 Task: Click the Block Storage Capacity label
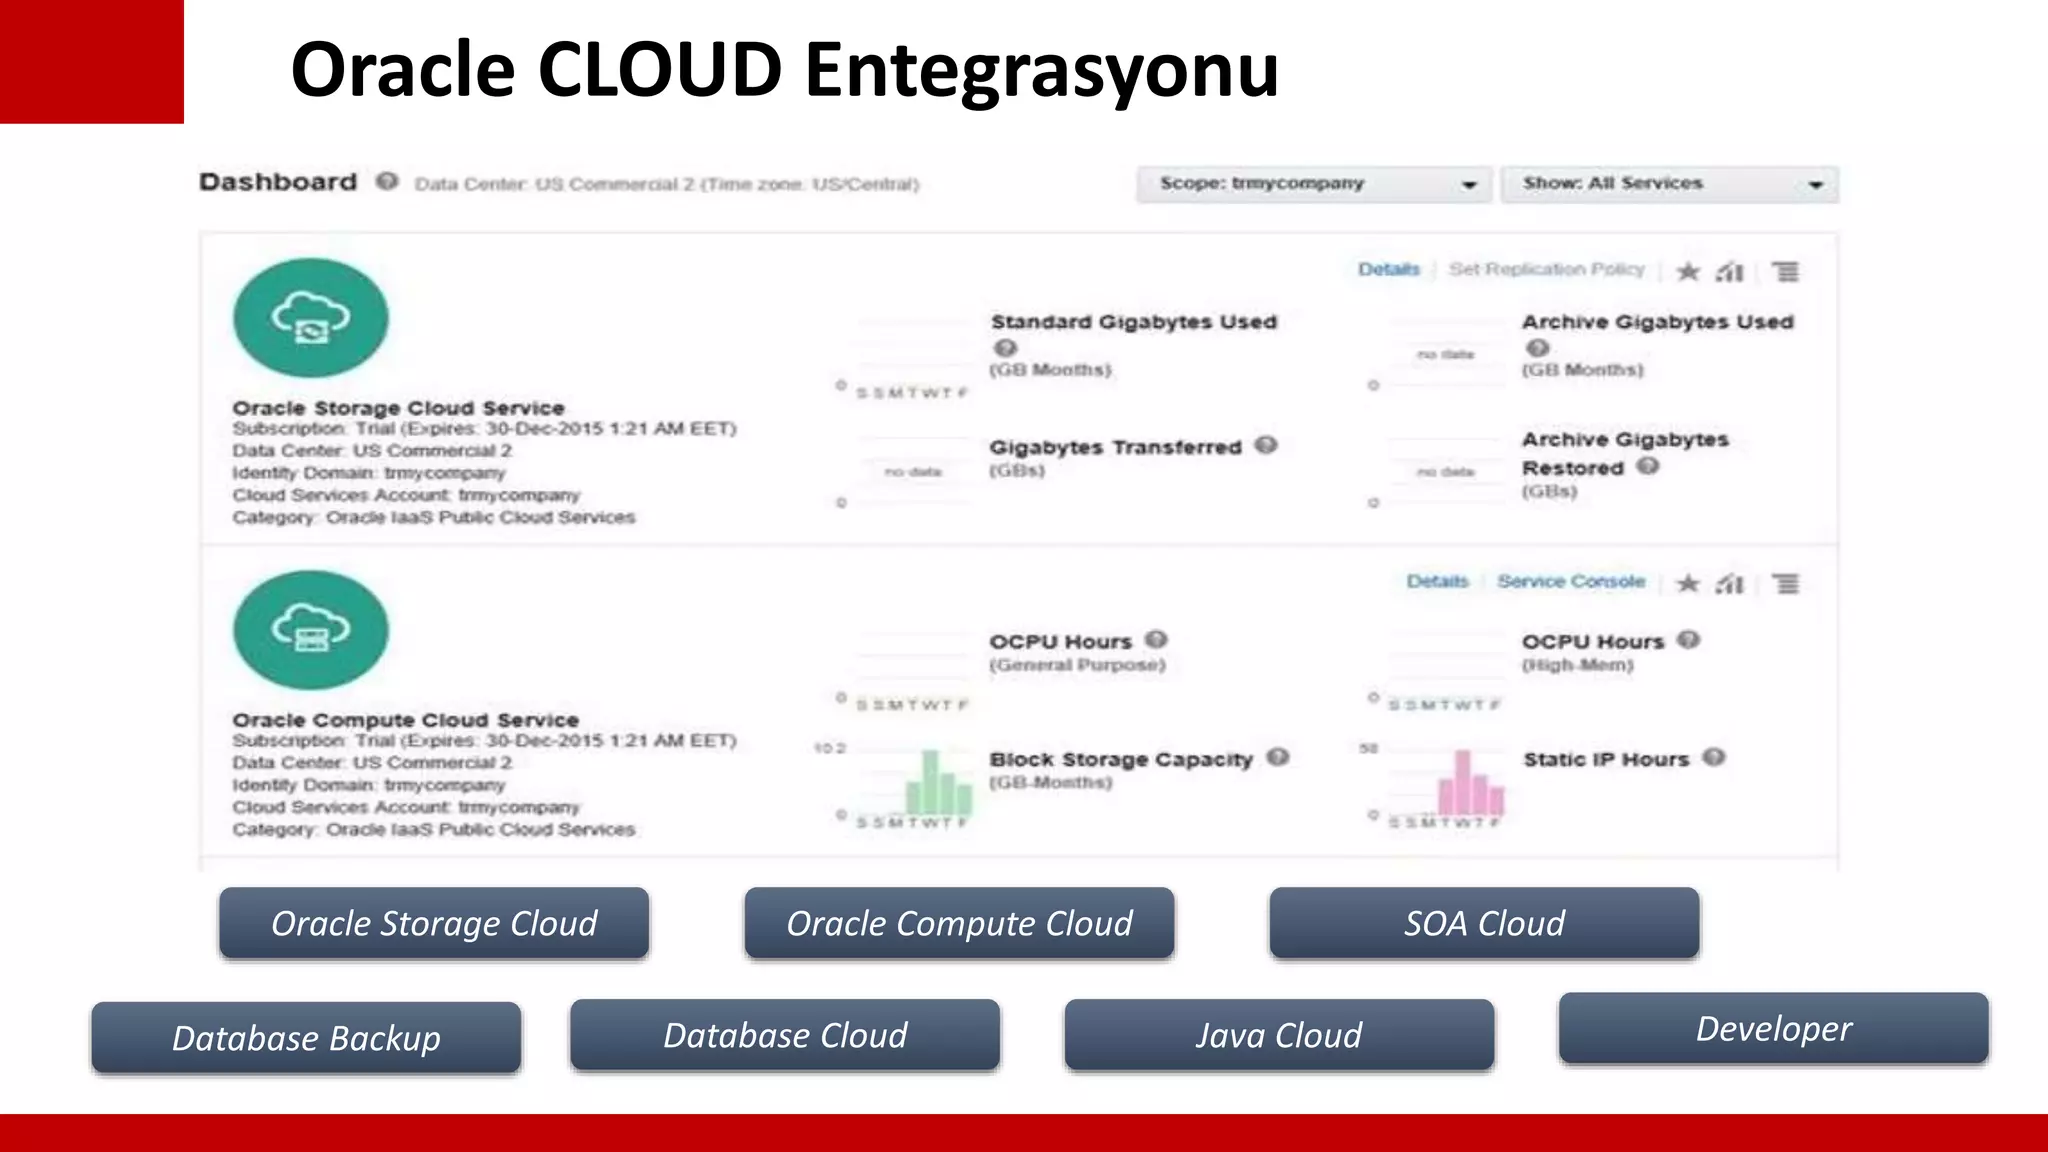coord(1121,759)
